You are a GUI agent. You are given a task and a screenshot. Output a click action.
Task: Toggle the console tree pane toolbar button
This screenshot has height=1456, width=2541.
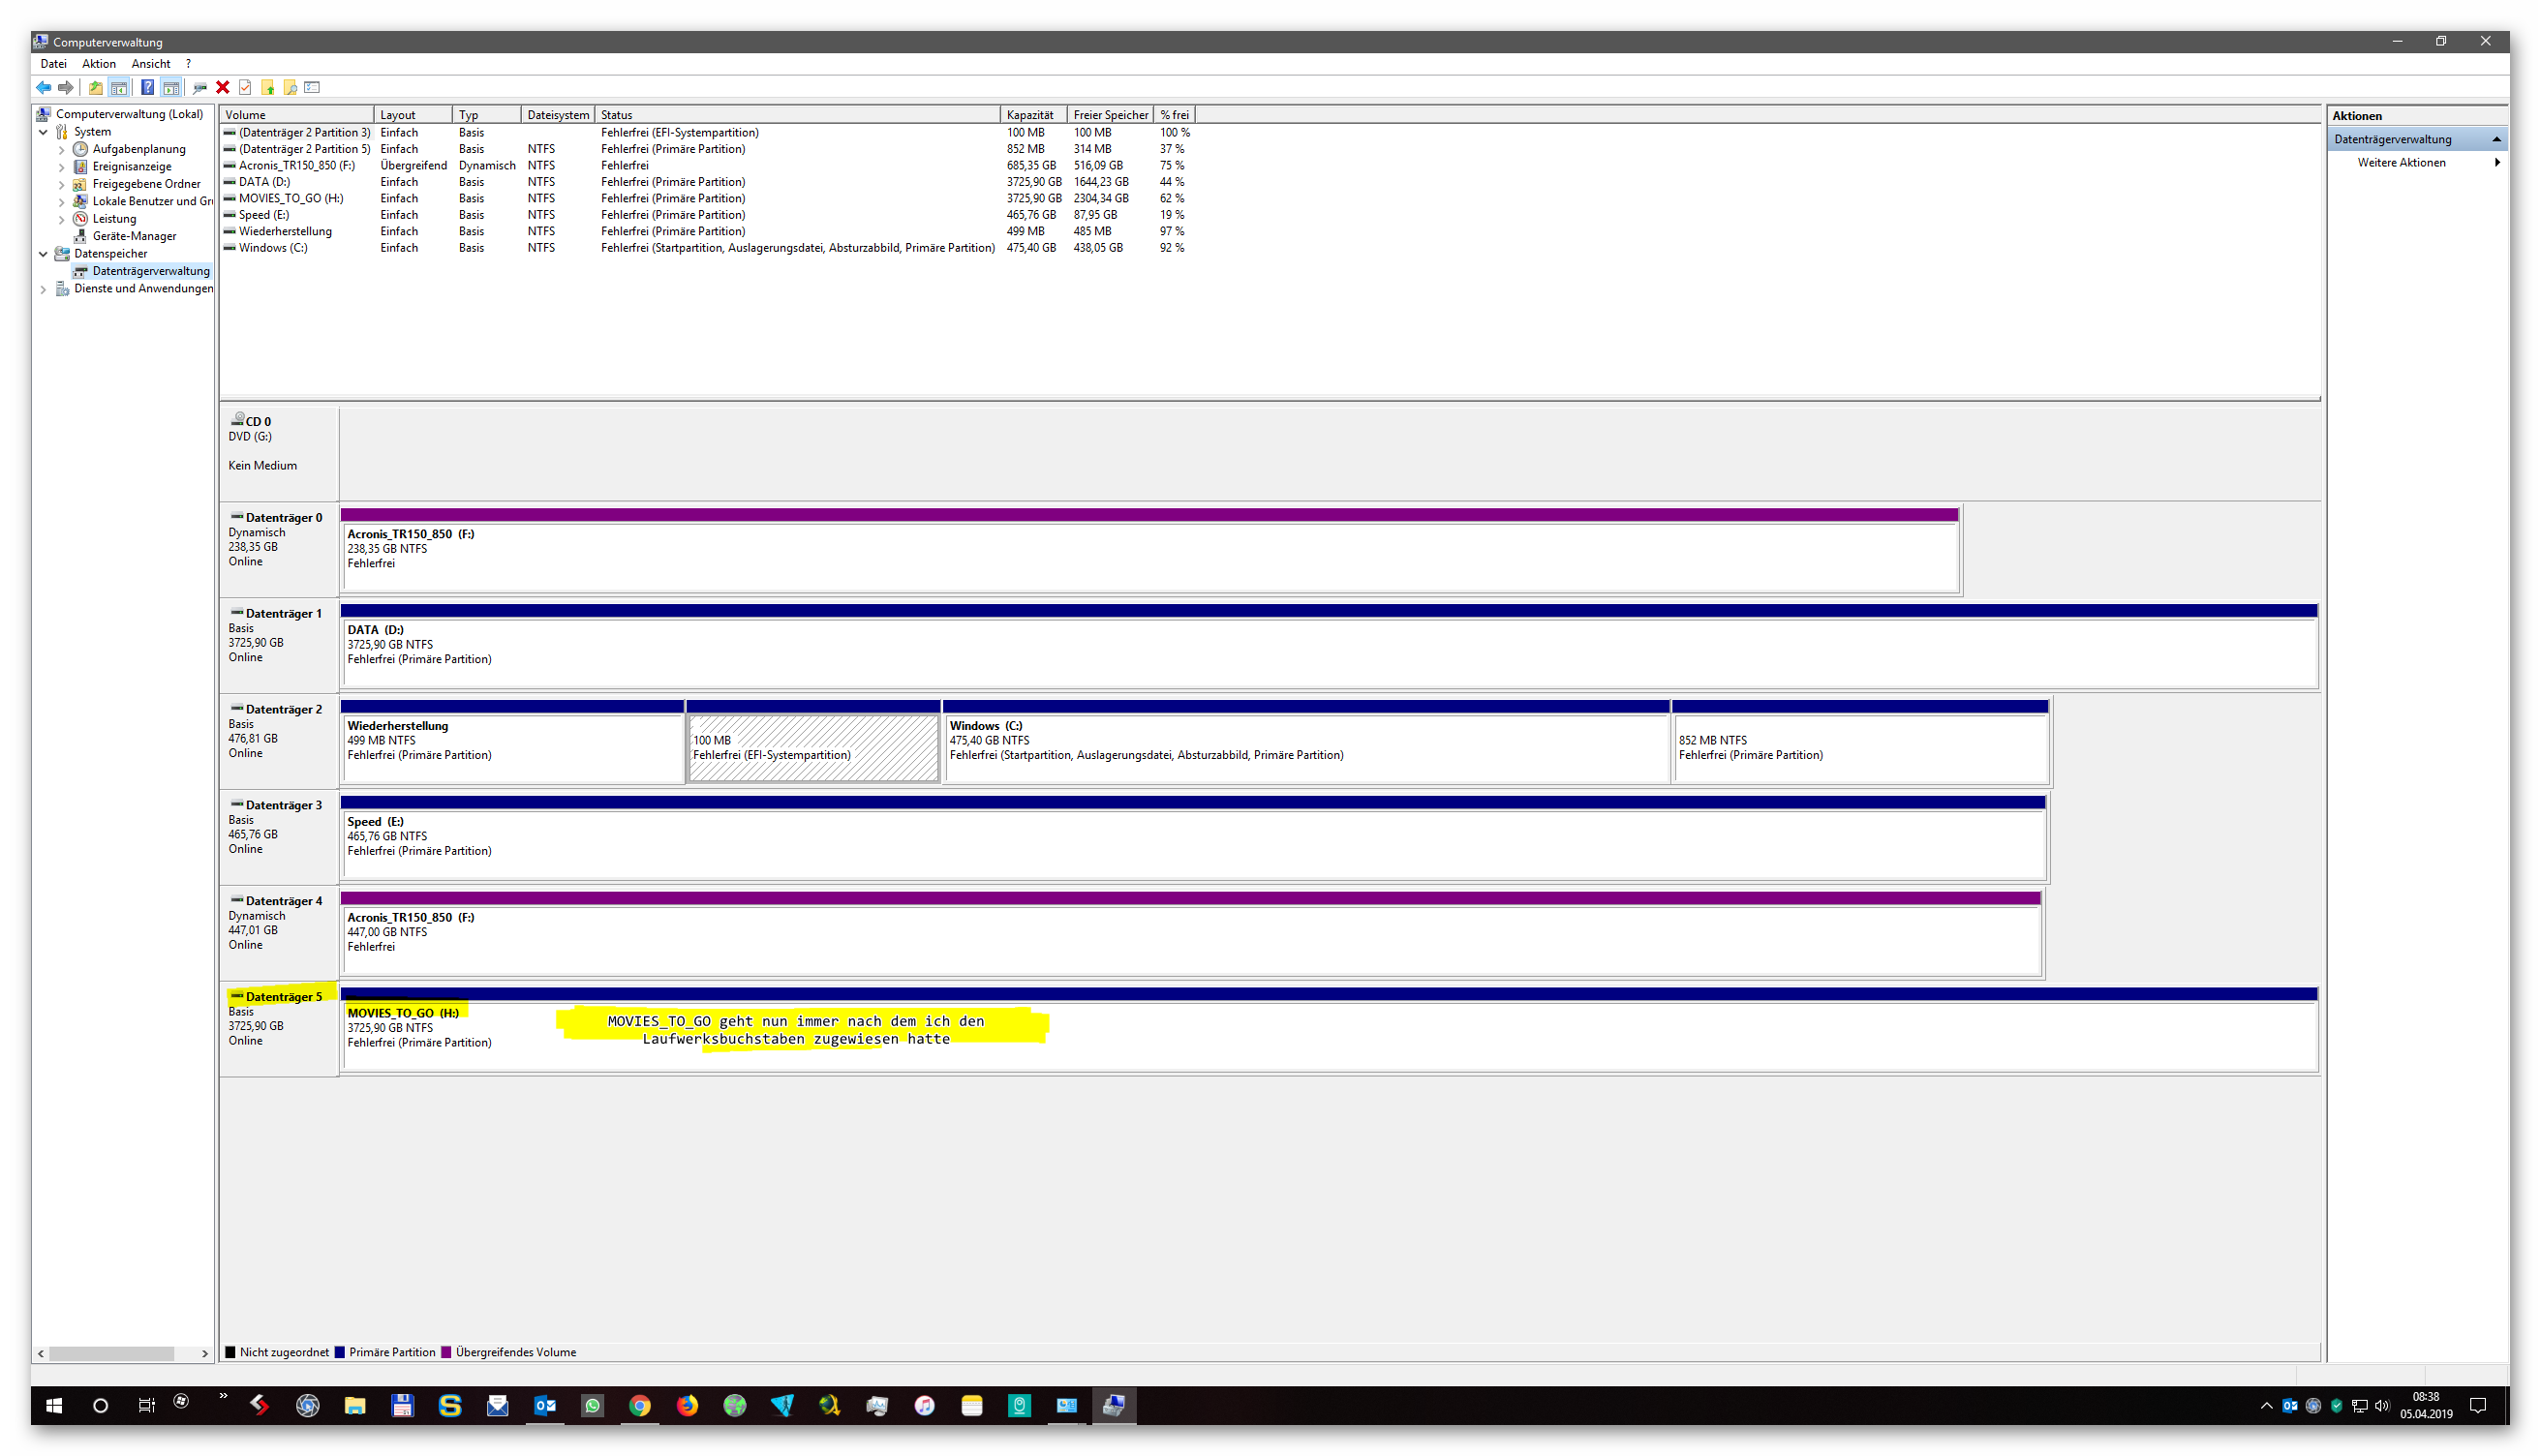point(119,88)
